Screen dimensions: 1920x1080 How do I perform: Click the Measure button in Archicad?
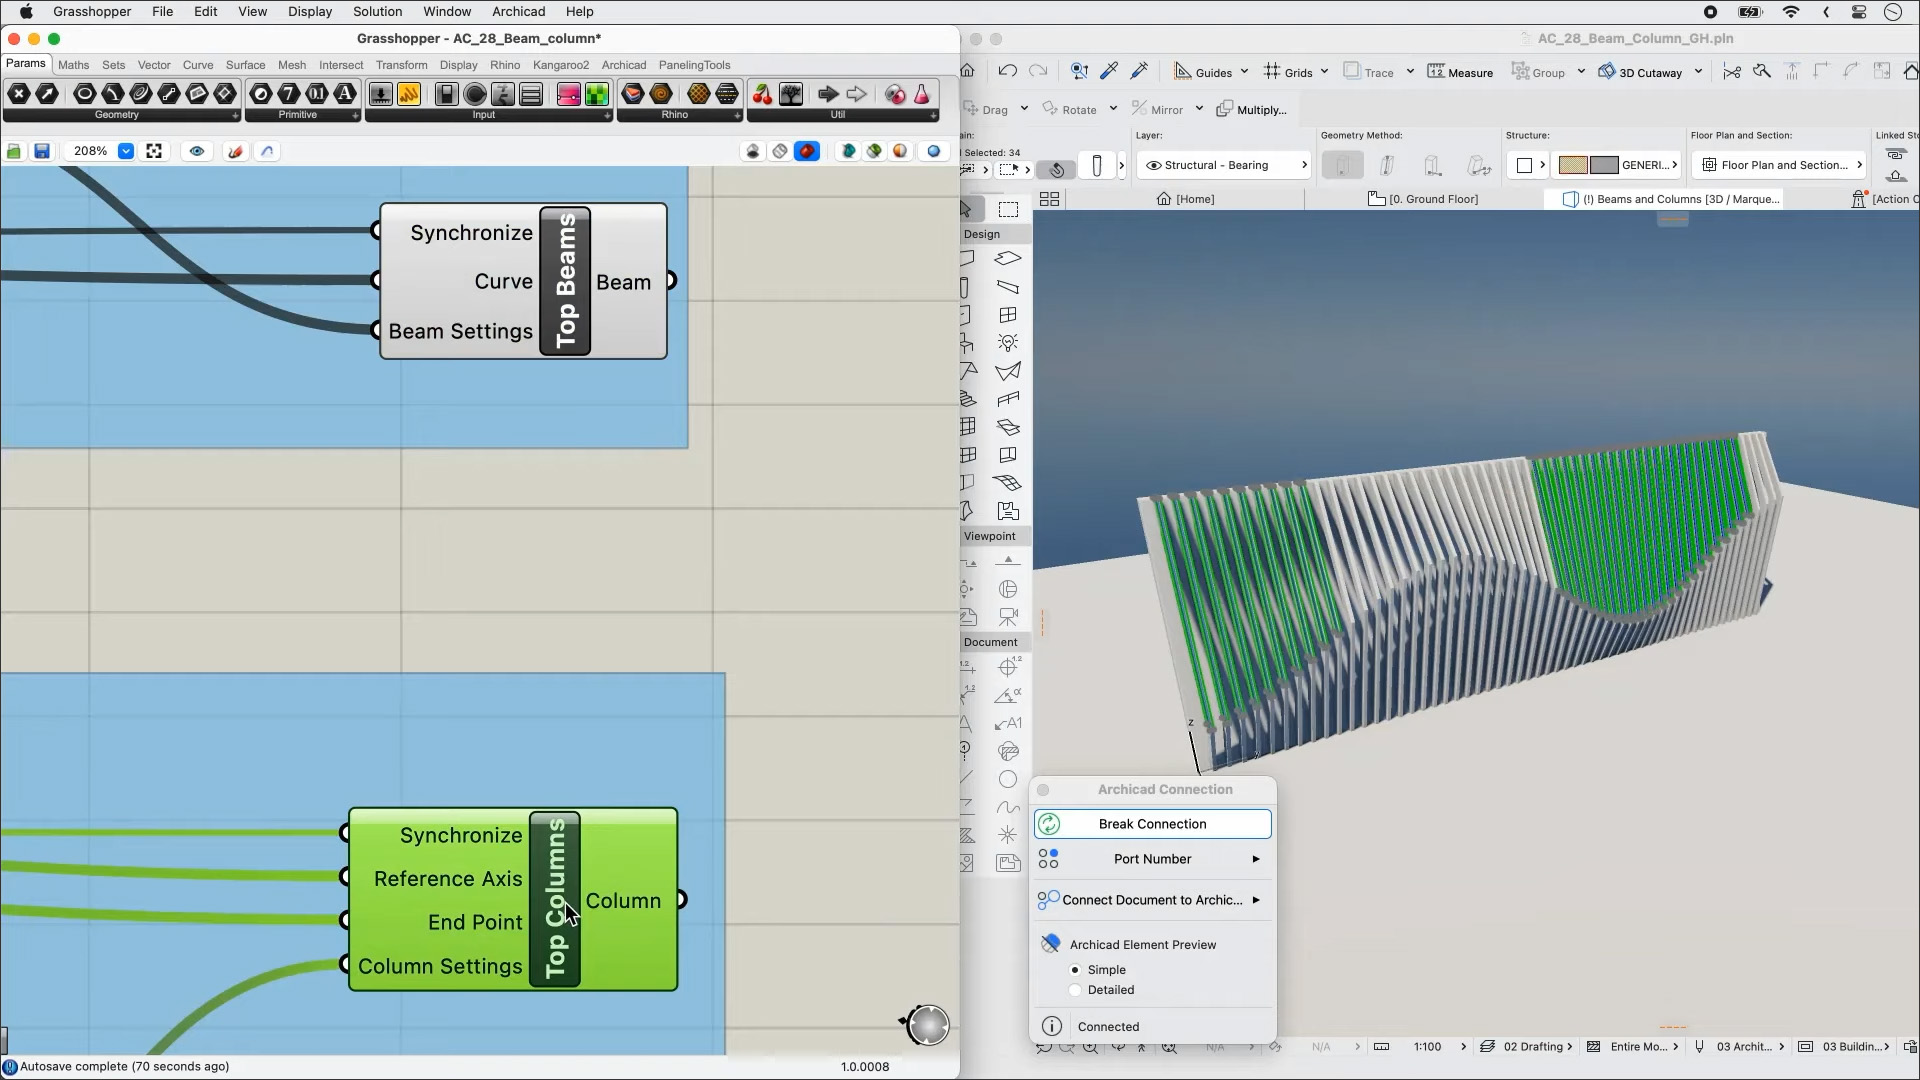(1460, 72)
